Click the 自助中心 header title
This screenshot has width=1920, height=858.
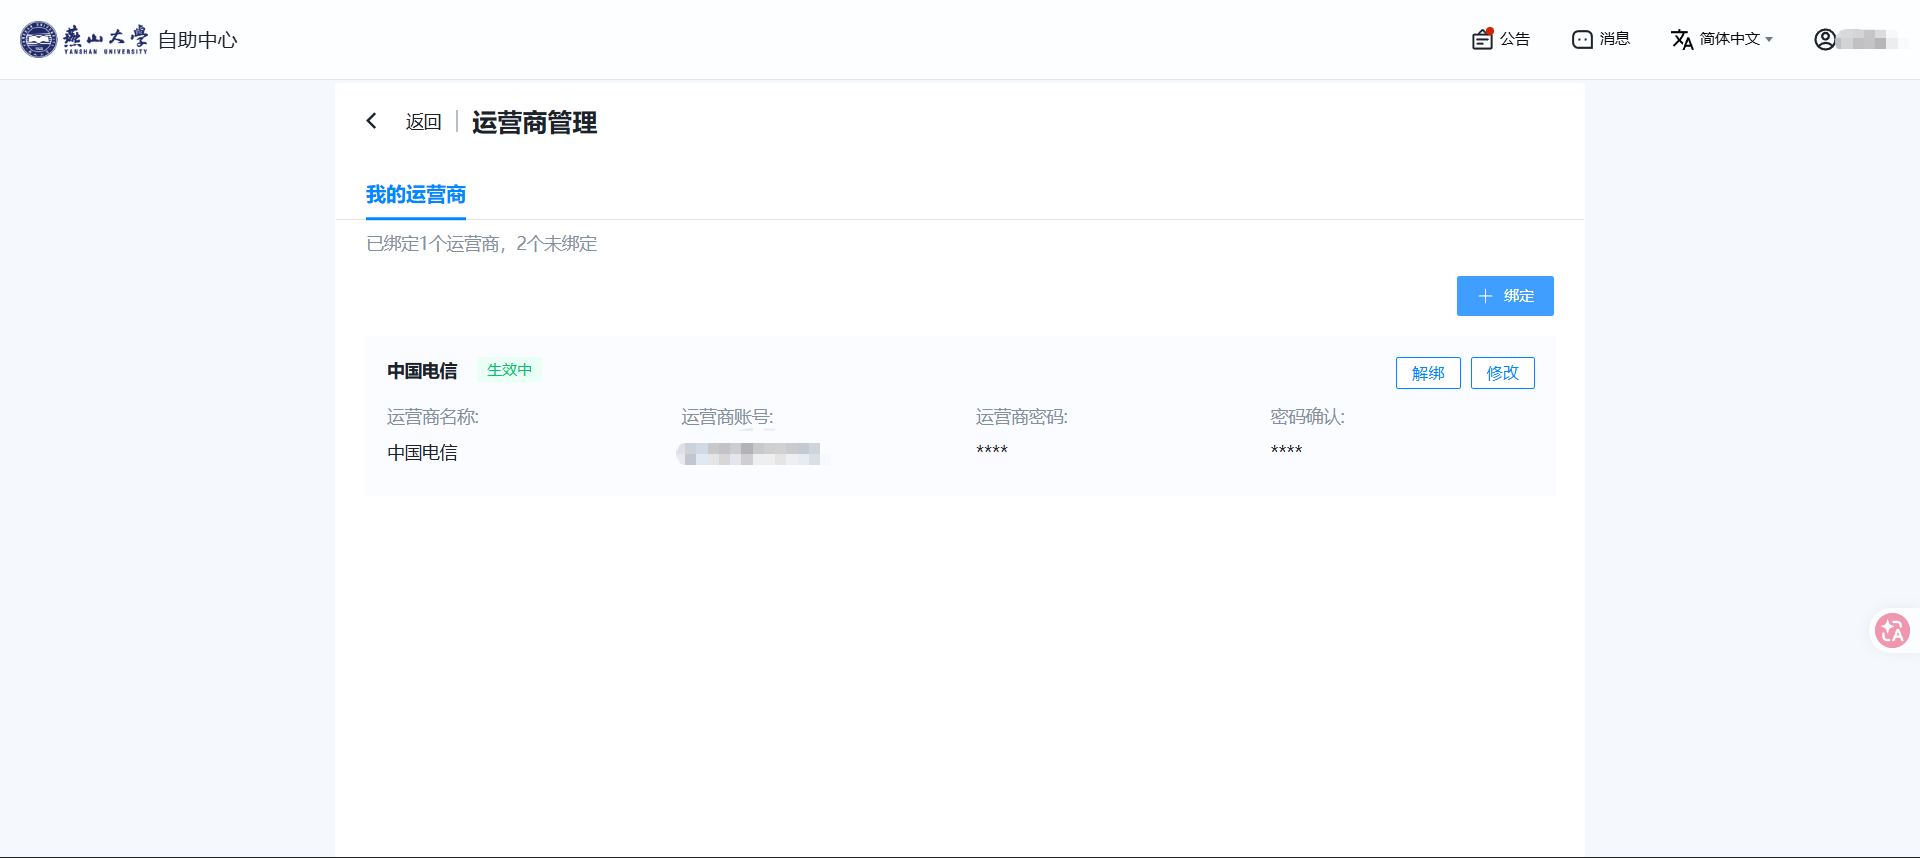(198, 40)
